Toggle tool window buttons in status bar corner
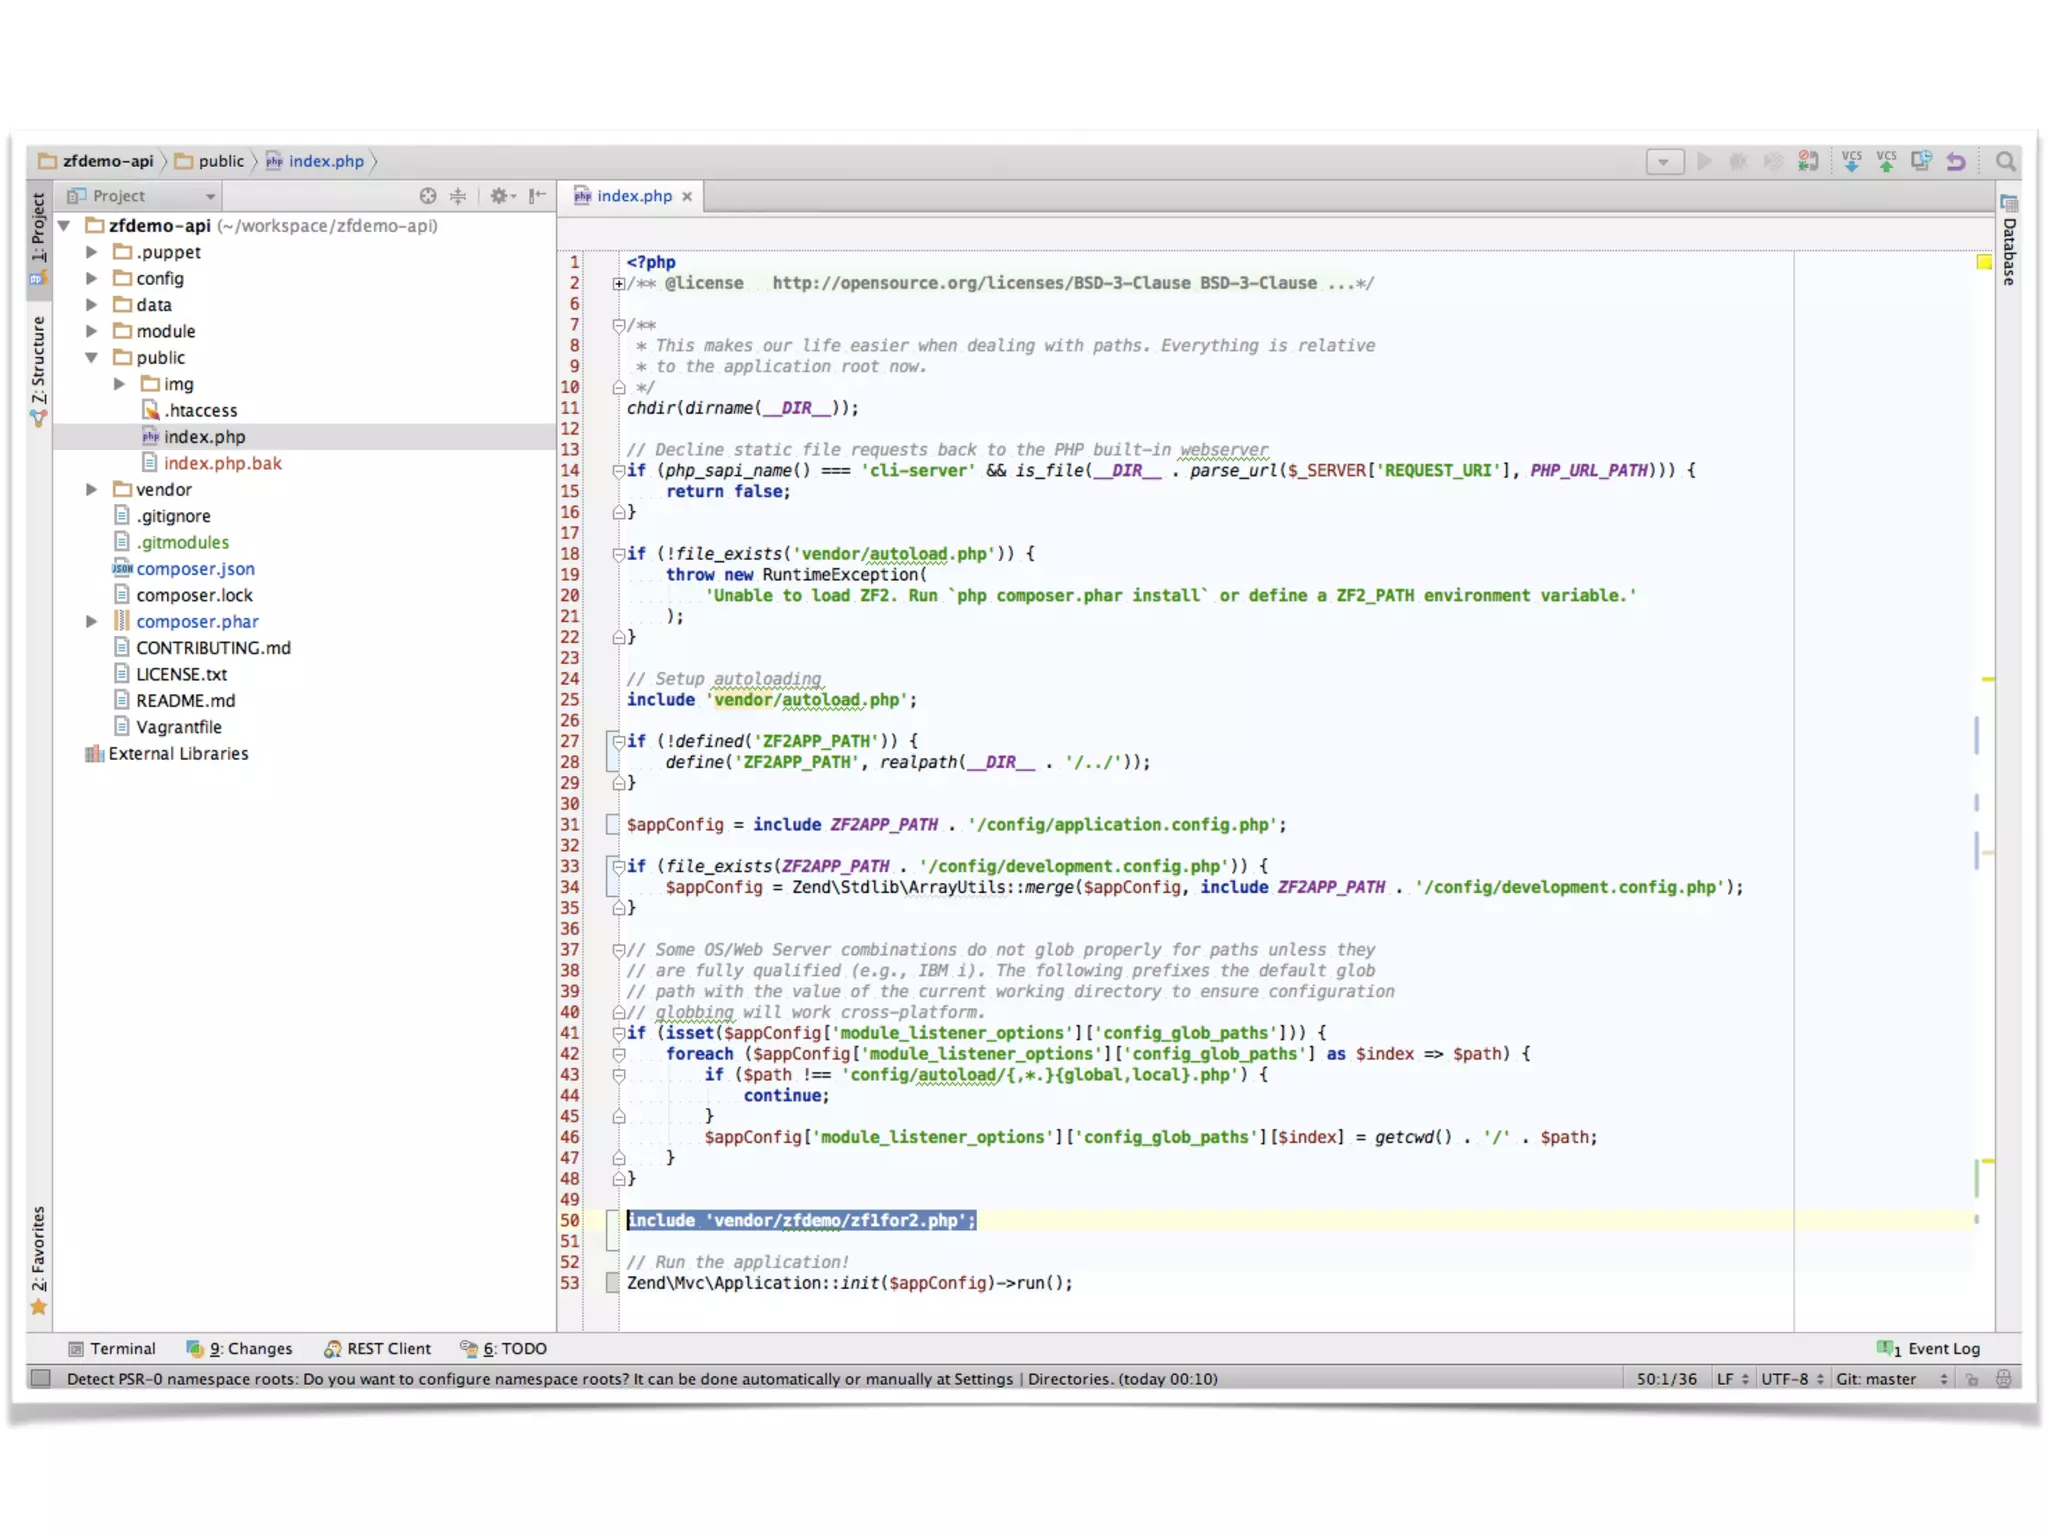Image resolution: width=2048 pixels, height=1536 pixels. (40, 1378)
